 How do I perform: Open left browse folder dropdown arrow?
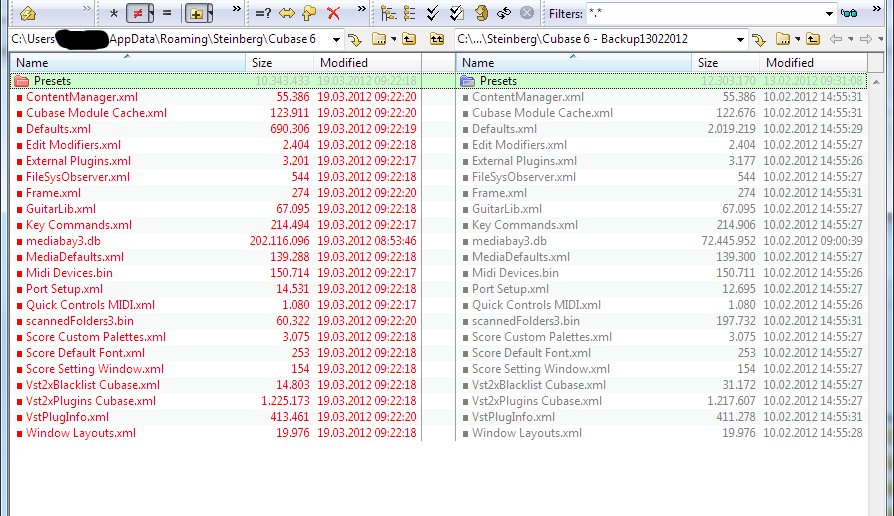pyautogui.click(x=393, y=39)
